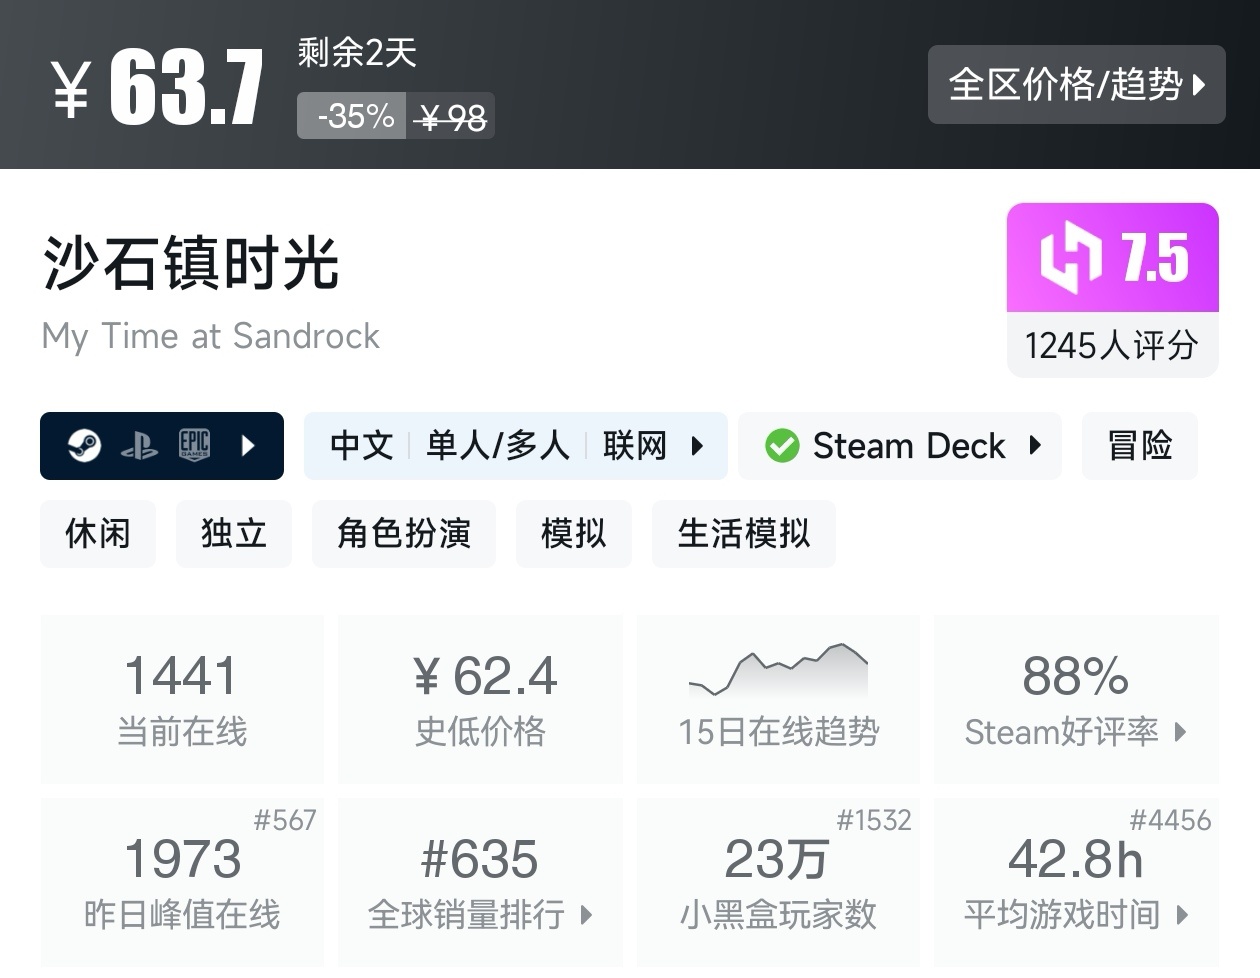Screen dimensions: 1260x978
Task: Click the ¥63.7 current price
Action: pos(158,88)
